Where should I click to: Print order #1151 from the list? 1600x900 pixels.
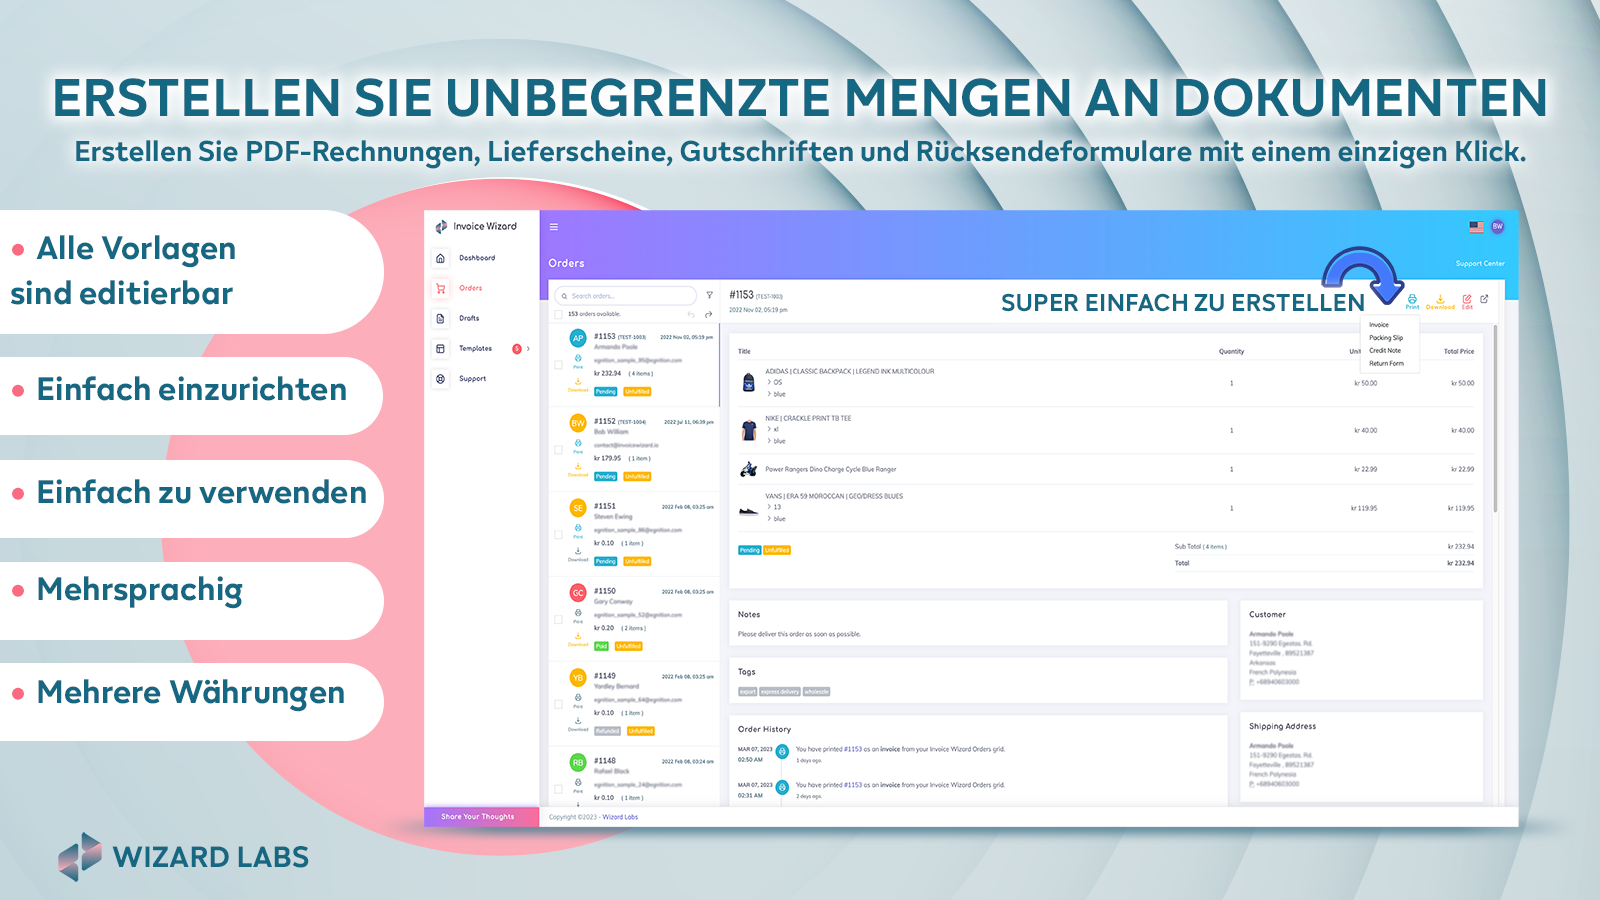[578, 530]
